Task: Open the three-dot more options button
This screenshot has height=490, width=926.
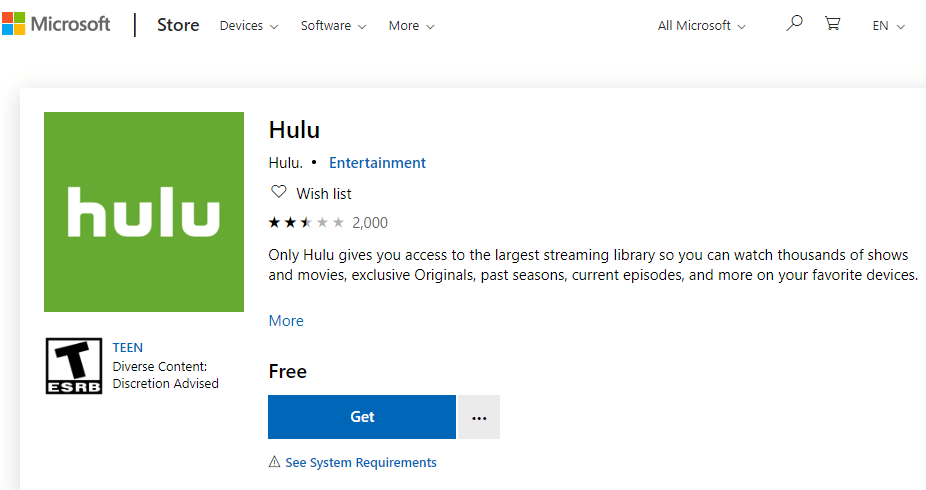Action: point(479,417)
